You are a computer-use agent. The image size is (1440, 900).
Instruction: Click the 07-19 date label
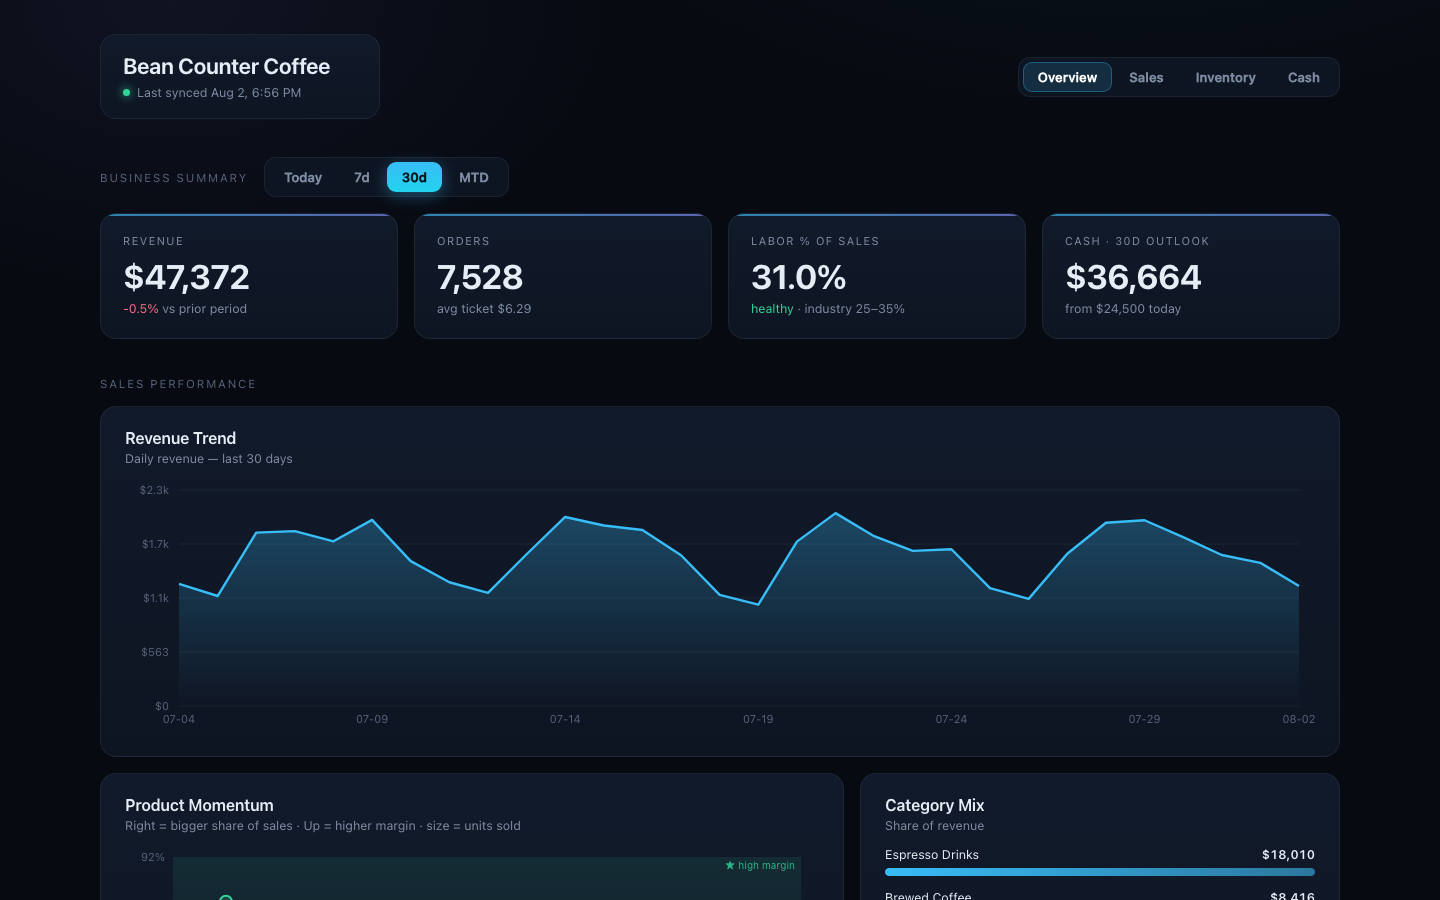[x=758, y=720]
